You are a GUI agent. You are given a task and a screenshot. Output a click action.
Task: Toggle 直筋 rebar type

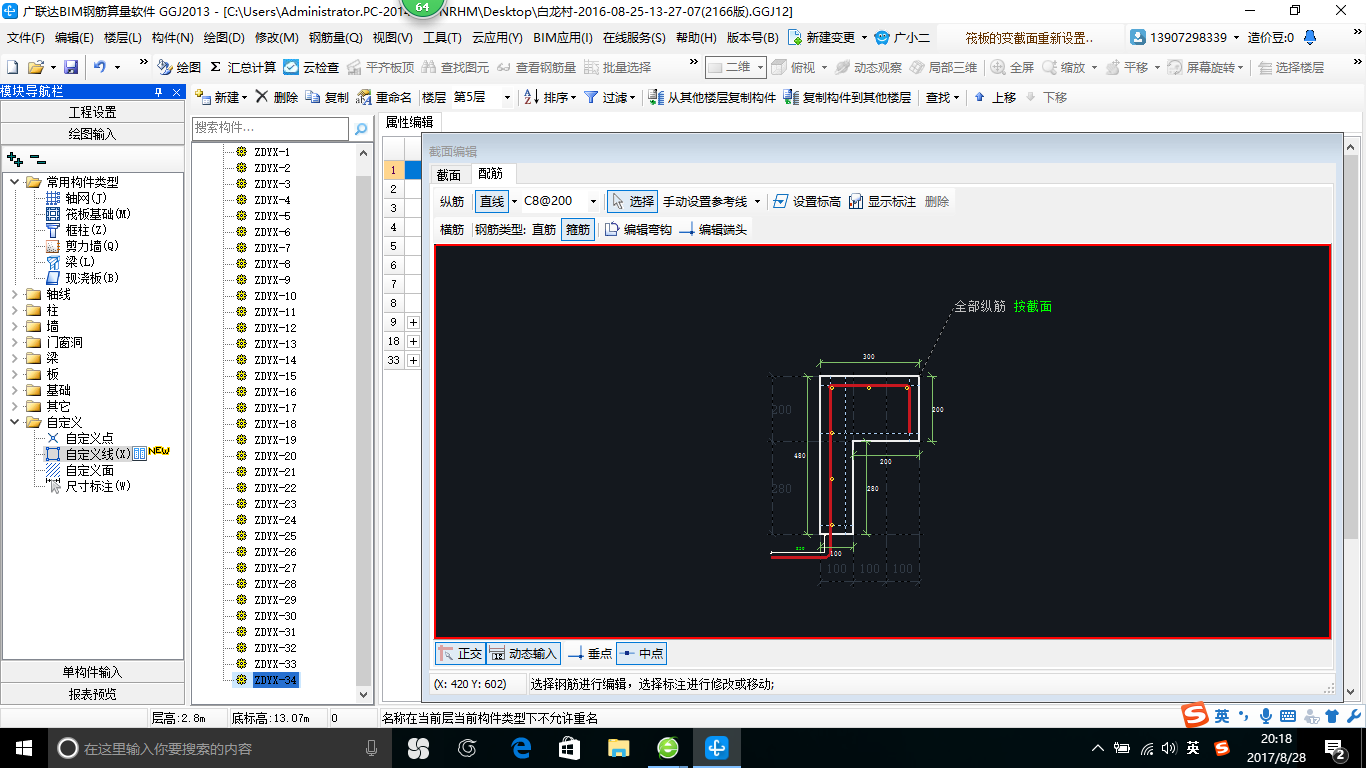543,229
